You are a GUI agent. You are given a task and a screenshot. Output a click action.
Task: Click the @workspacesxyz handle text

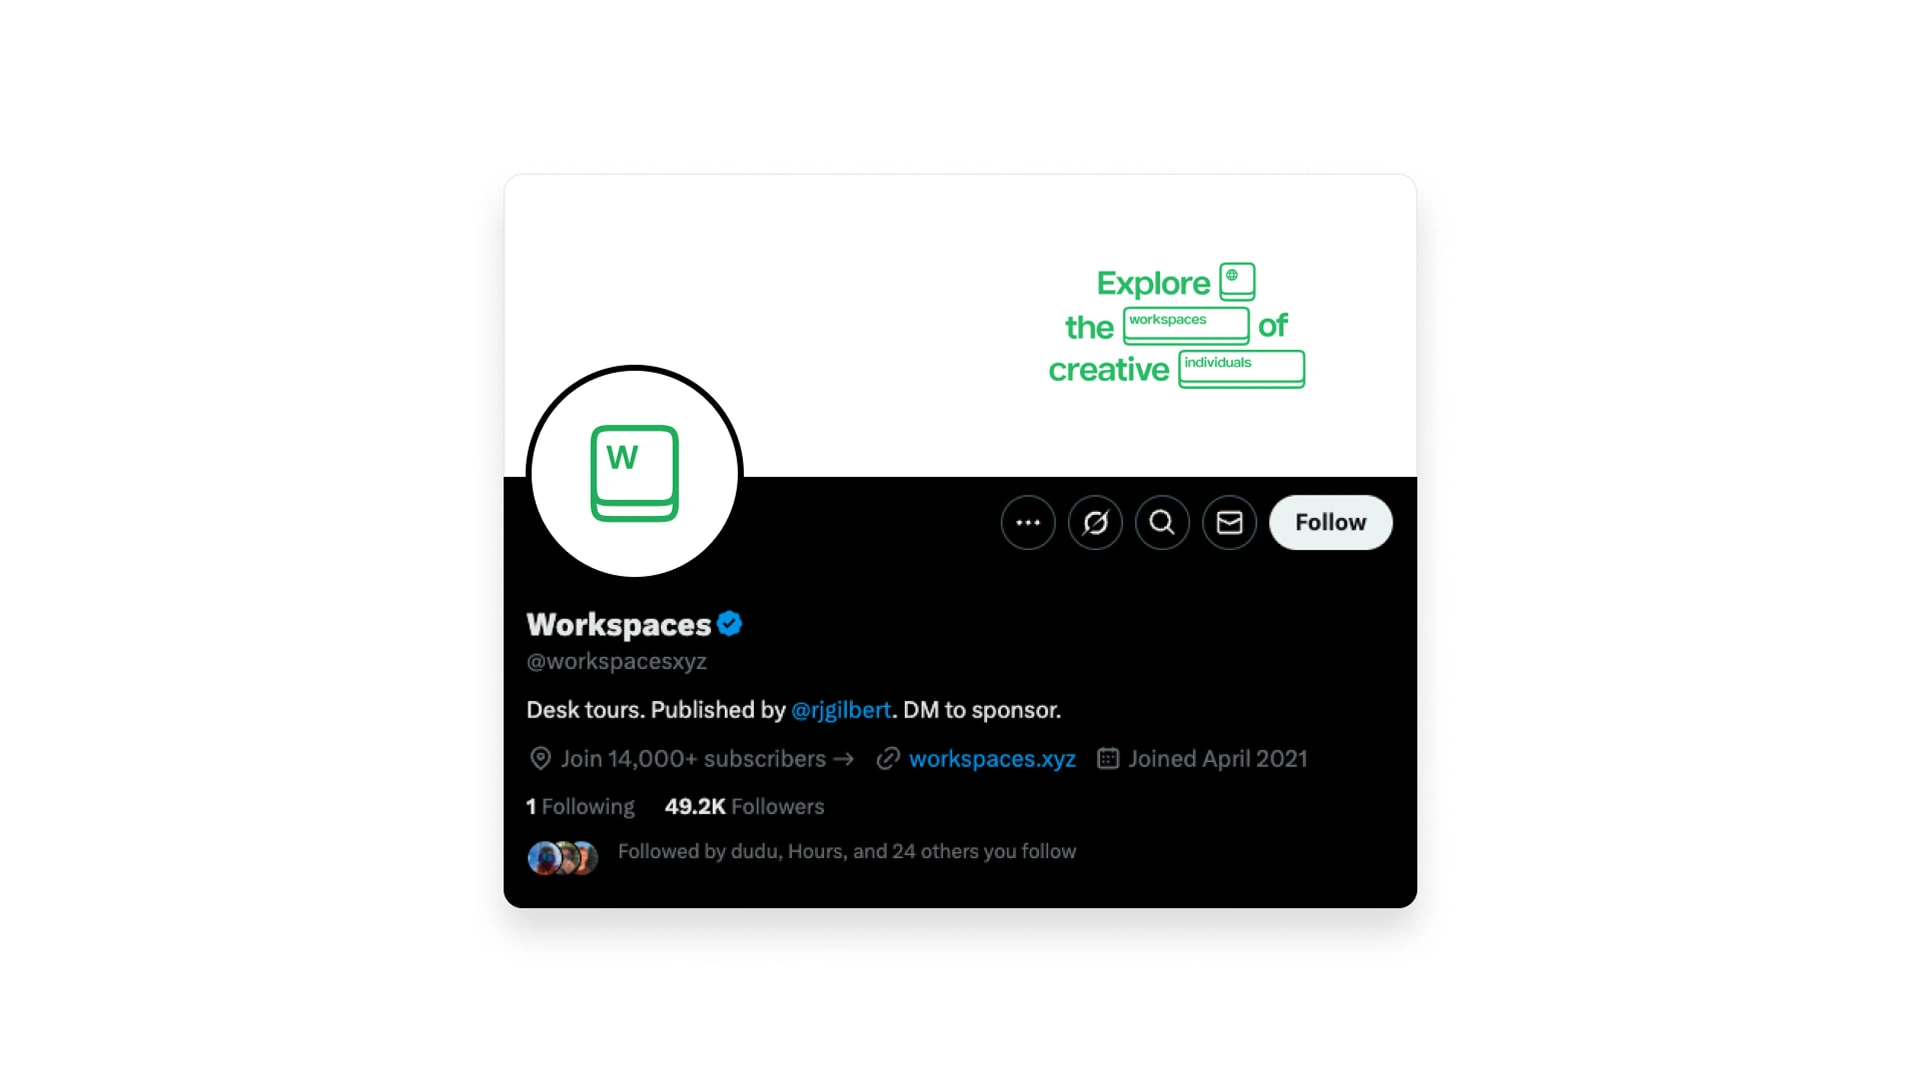tap(616, 662)
